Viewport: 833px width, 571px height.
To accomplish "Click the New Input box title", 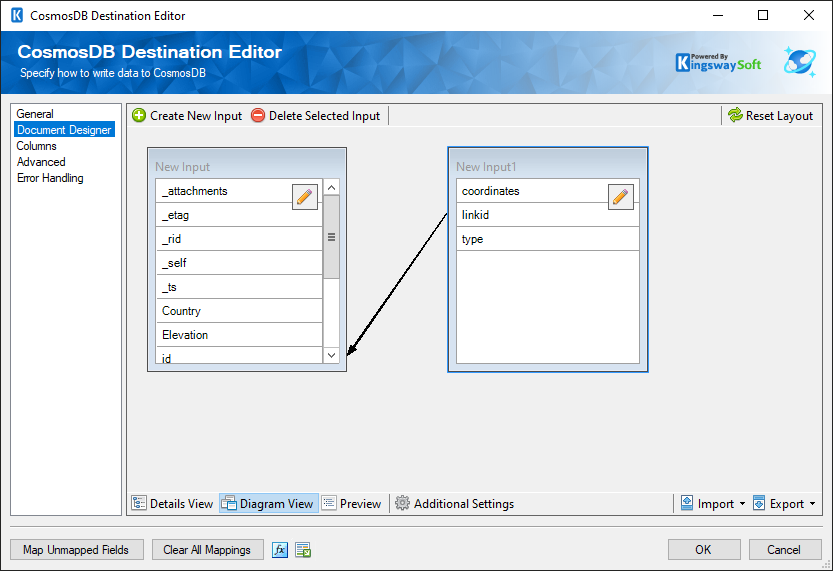I will (x=182, y=167).
